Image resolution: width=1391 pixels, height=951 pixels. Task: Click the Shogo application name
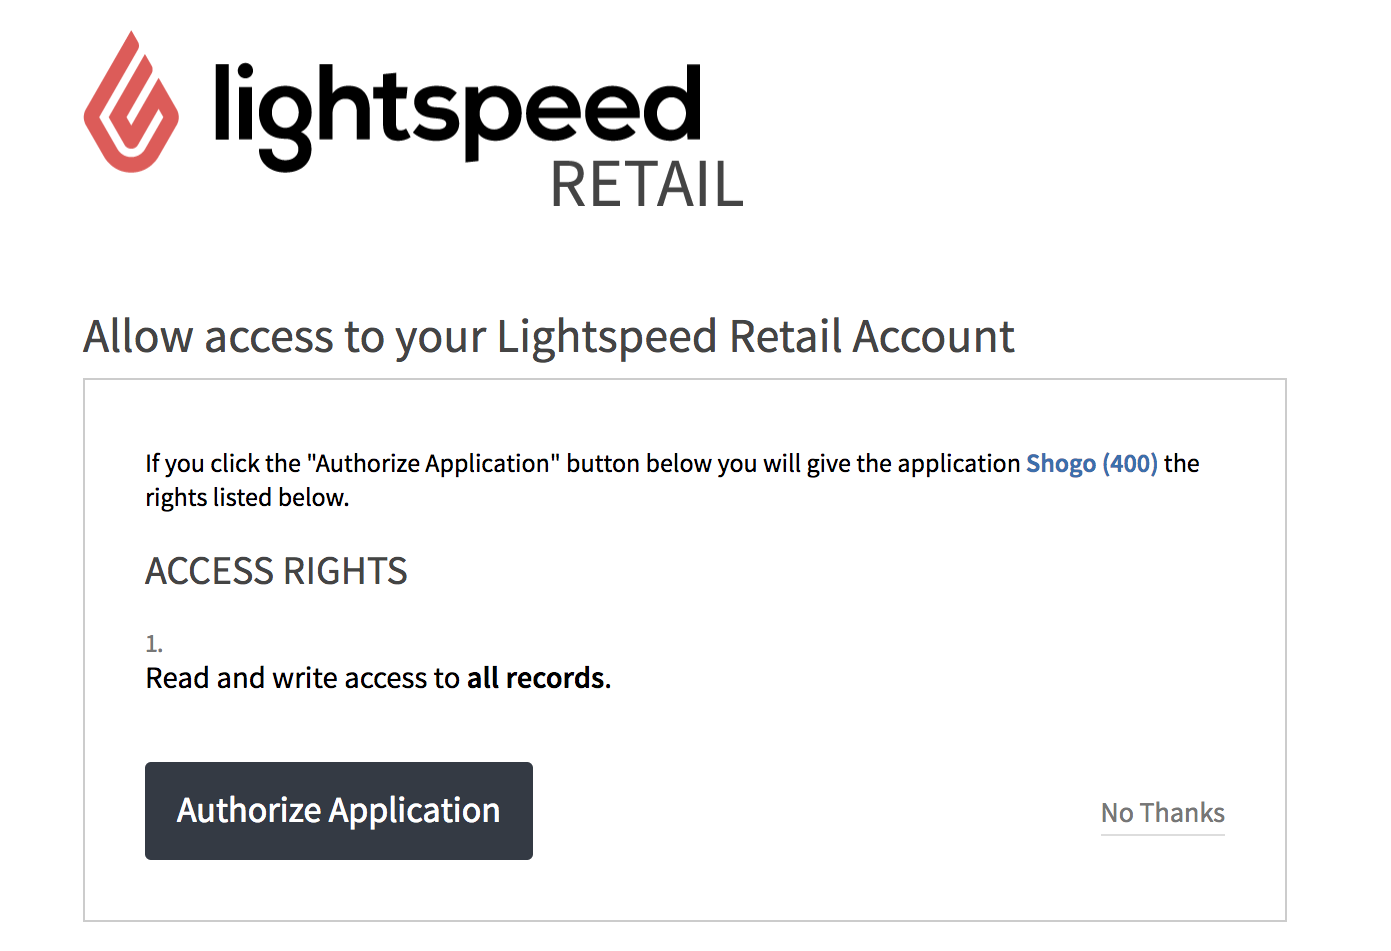(1060, 463)
